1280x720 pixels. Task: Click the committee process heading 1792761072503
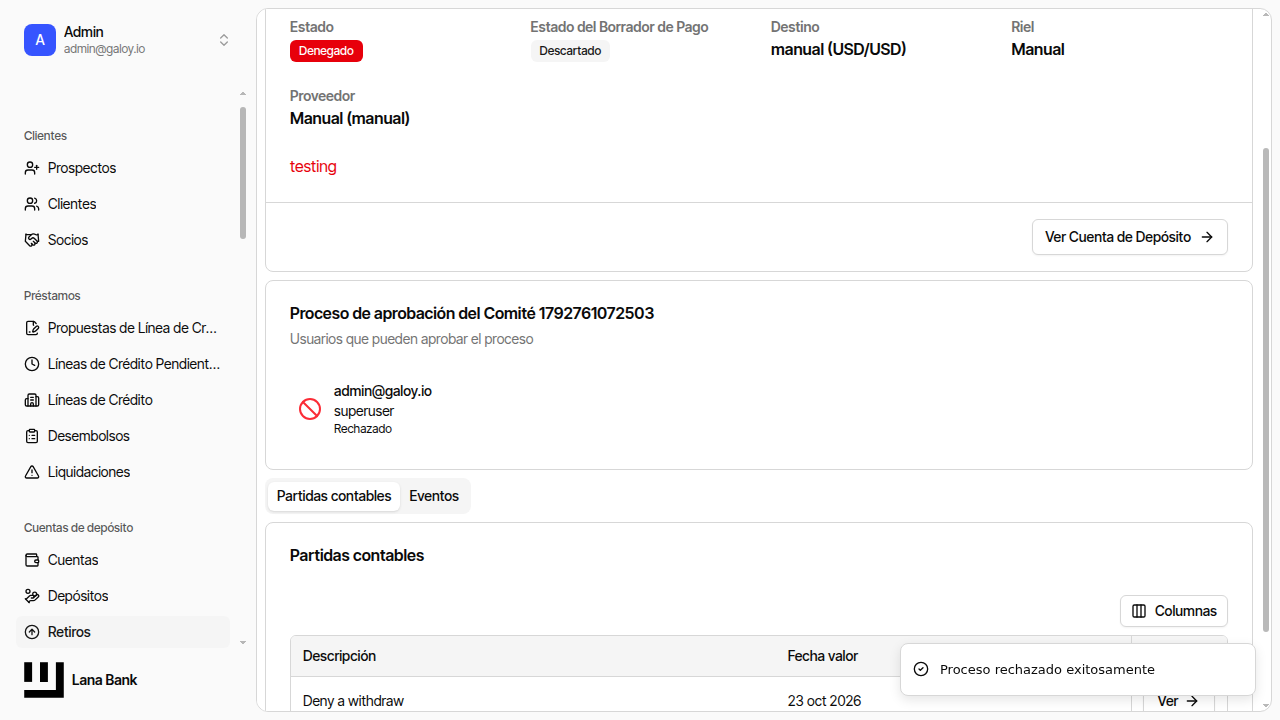point(472,313)
